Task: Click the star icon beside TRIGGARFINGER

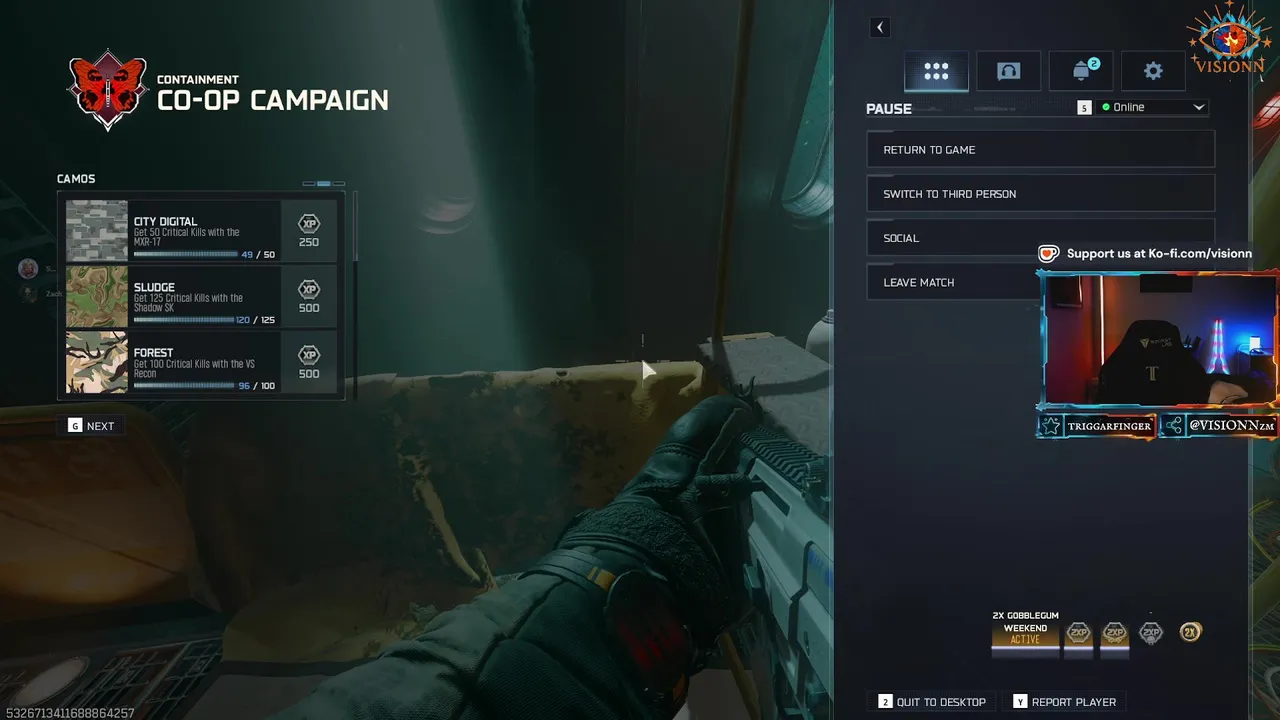Action: click(x=1050, y=426)
